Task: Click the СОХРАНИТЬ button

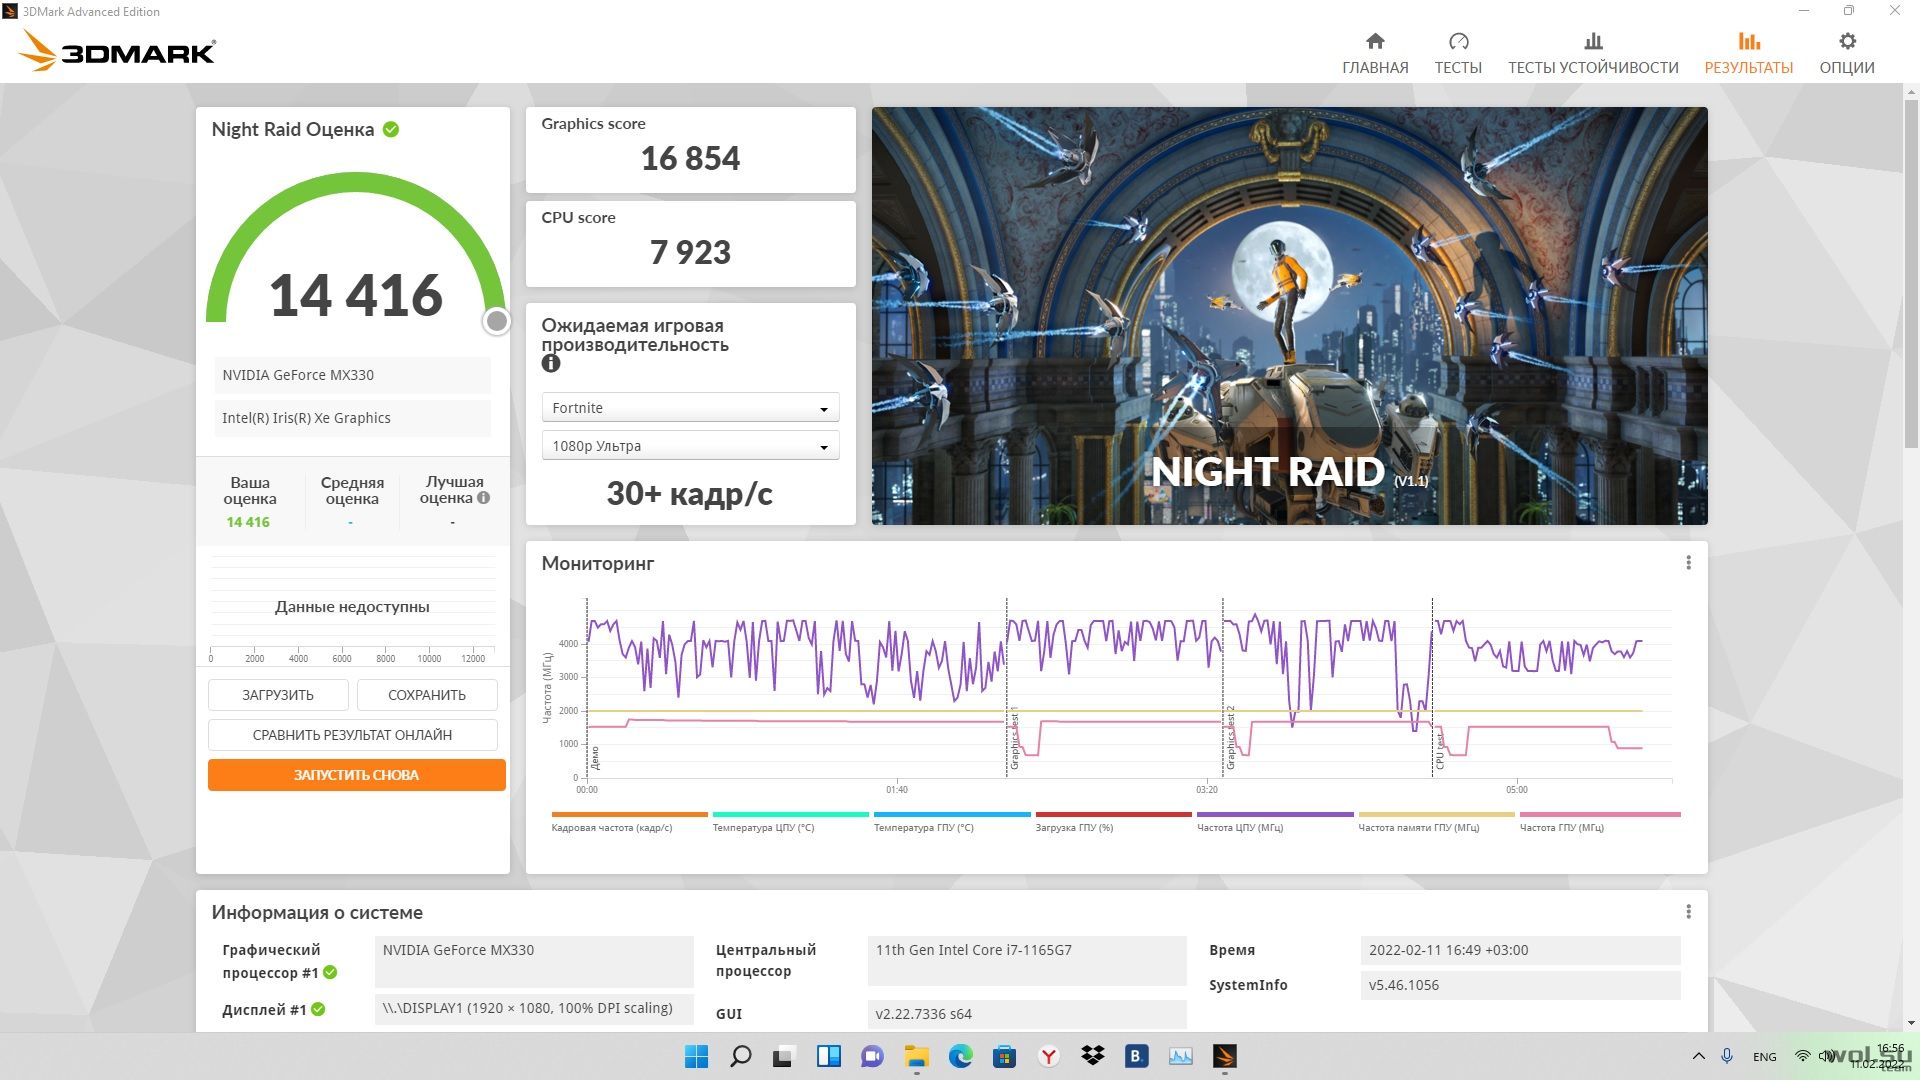Action: pos(427,695)
